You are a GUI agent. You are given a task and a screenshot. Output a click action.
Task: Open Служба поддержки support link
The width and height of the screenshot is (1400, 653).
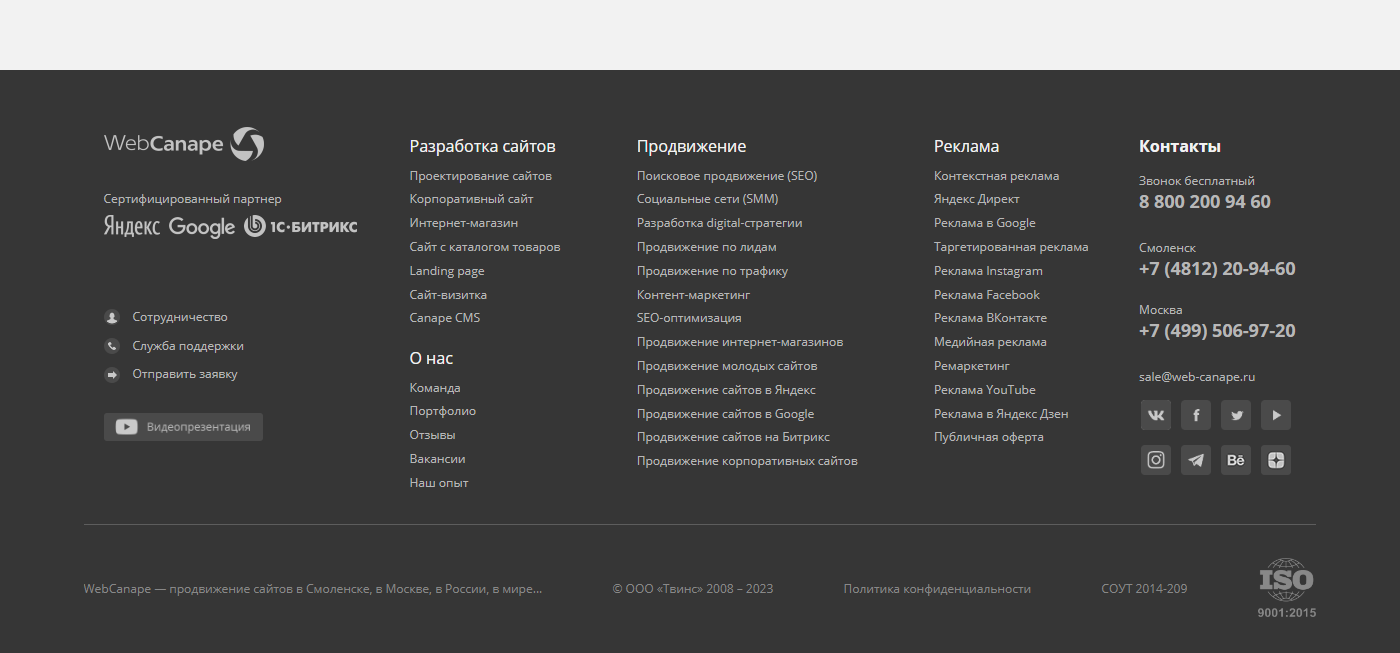pos(188,346)
